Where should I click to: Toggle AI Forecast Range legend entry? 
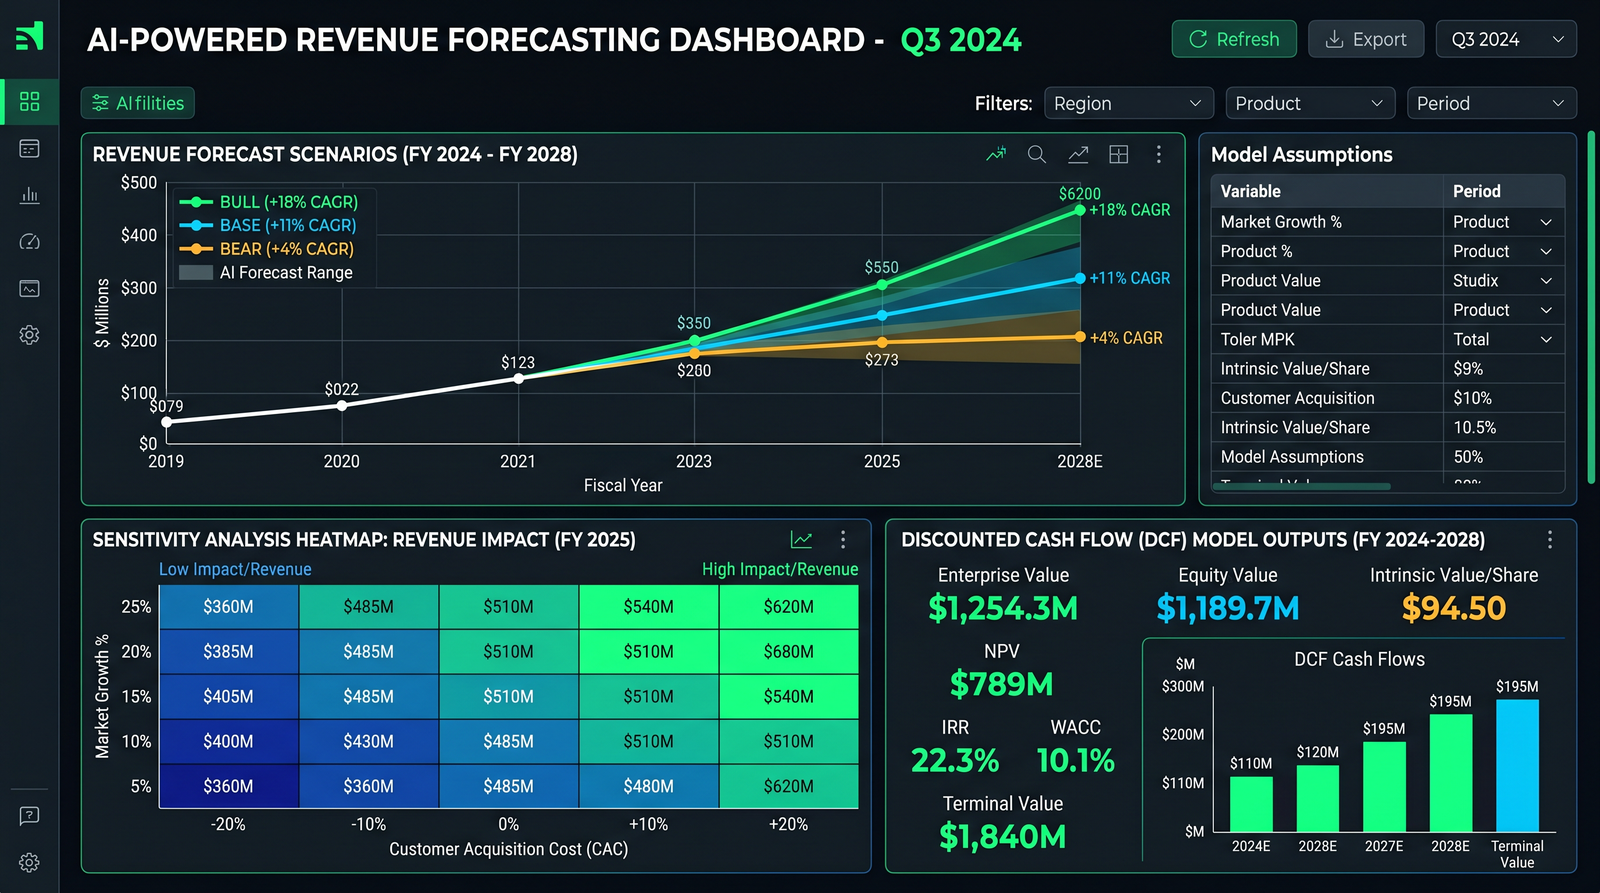click(265, 273)
